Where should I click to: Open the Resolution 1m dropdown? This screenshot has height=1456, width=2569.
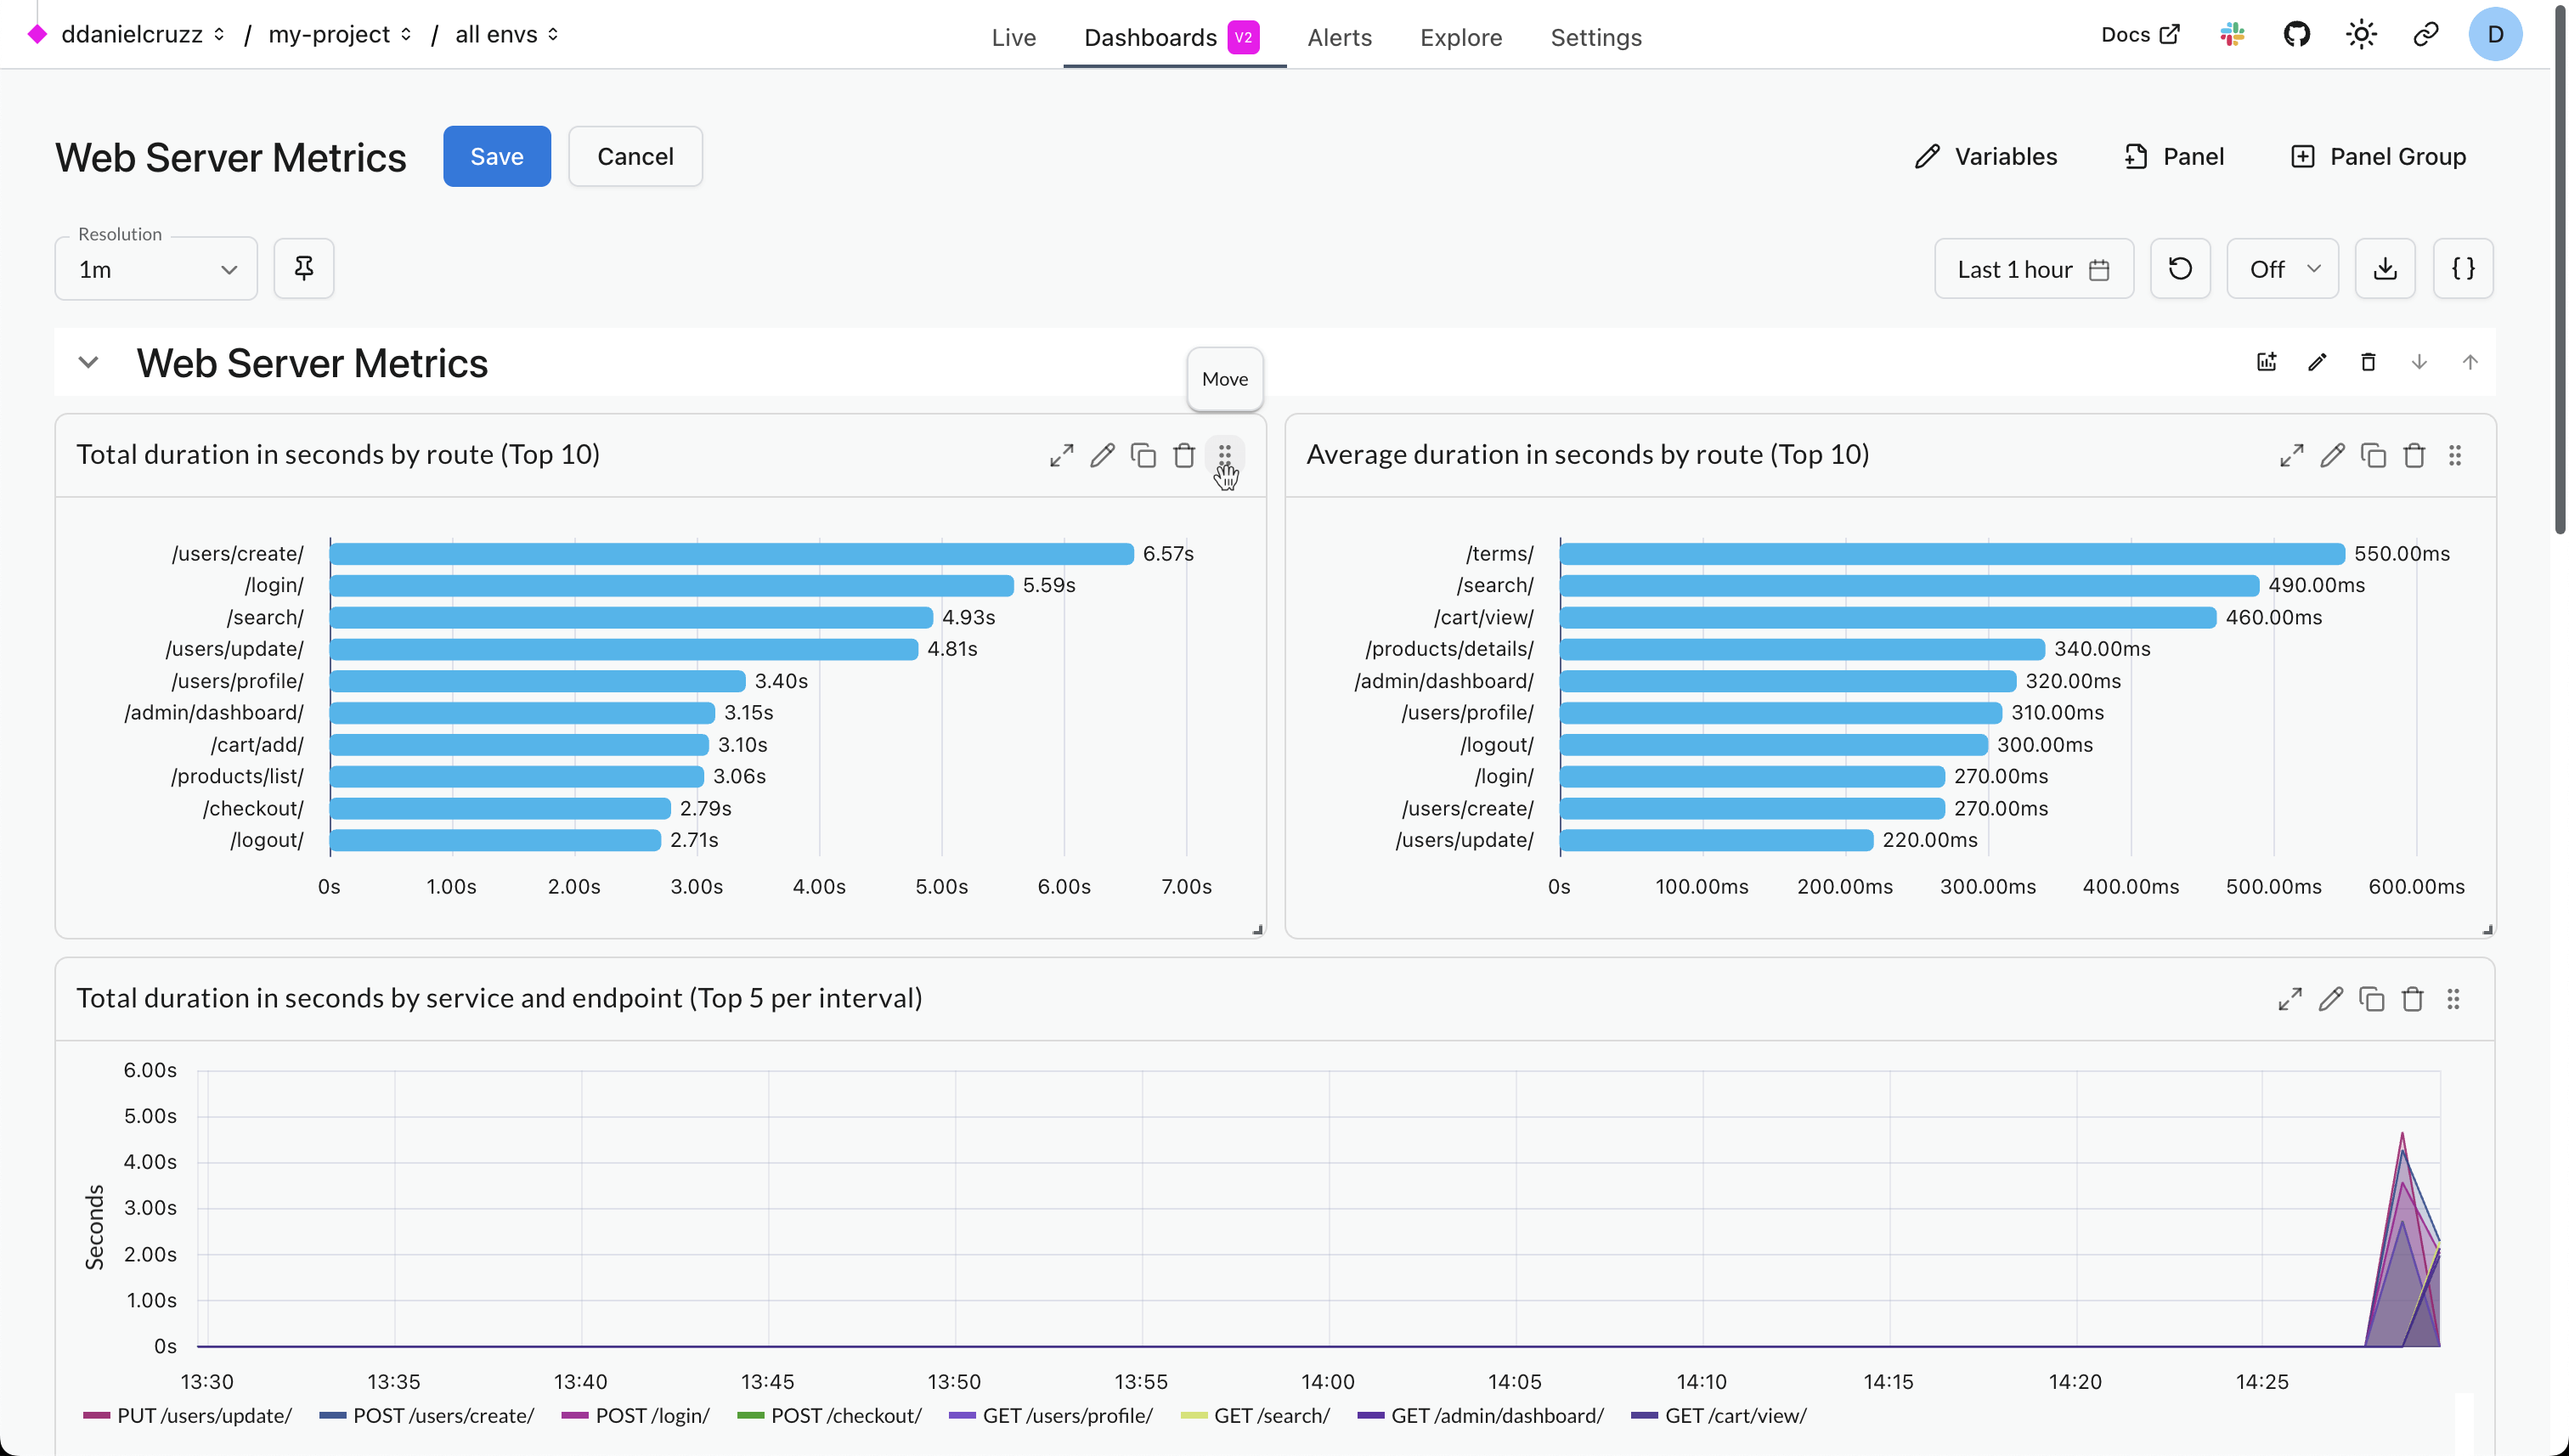coord(156,269)
